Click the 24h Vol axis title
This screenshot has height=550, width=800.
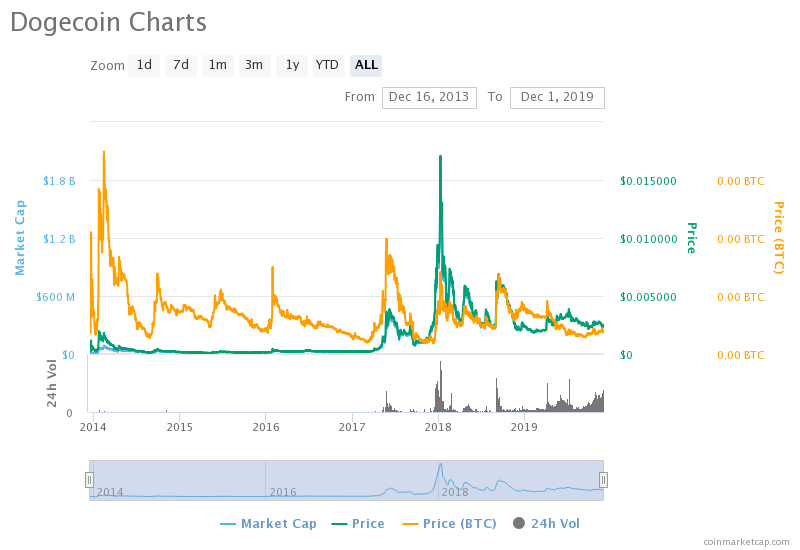tap(52, 383)
